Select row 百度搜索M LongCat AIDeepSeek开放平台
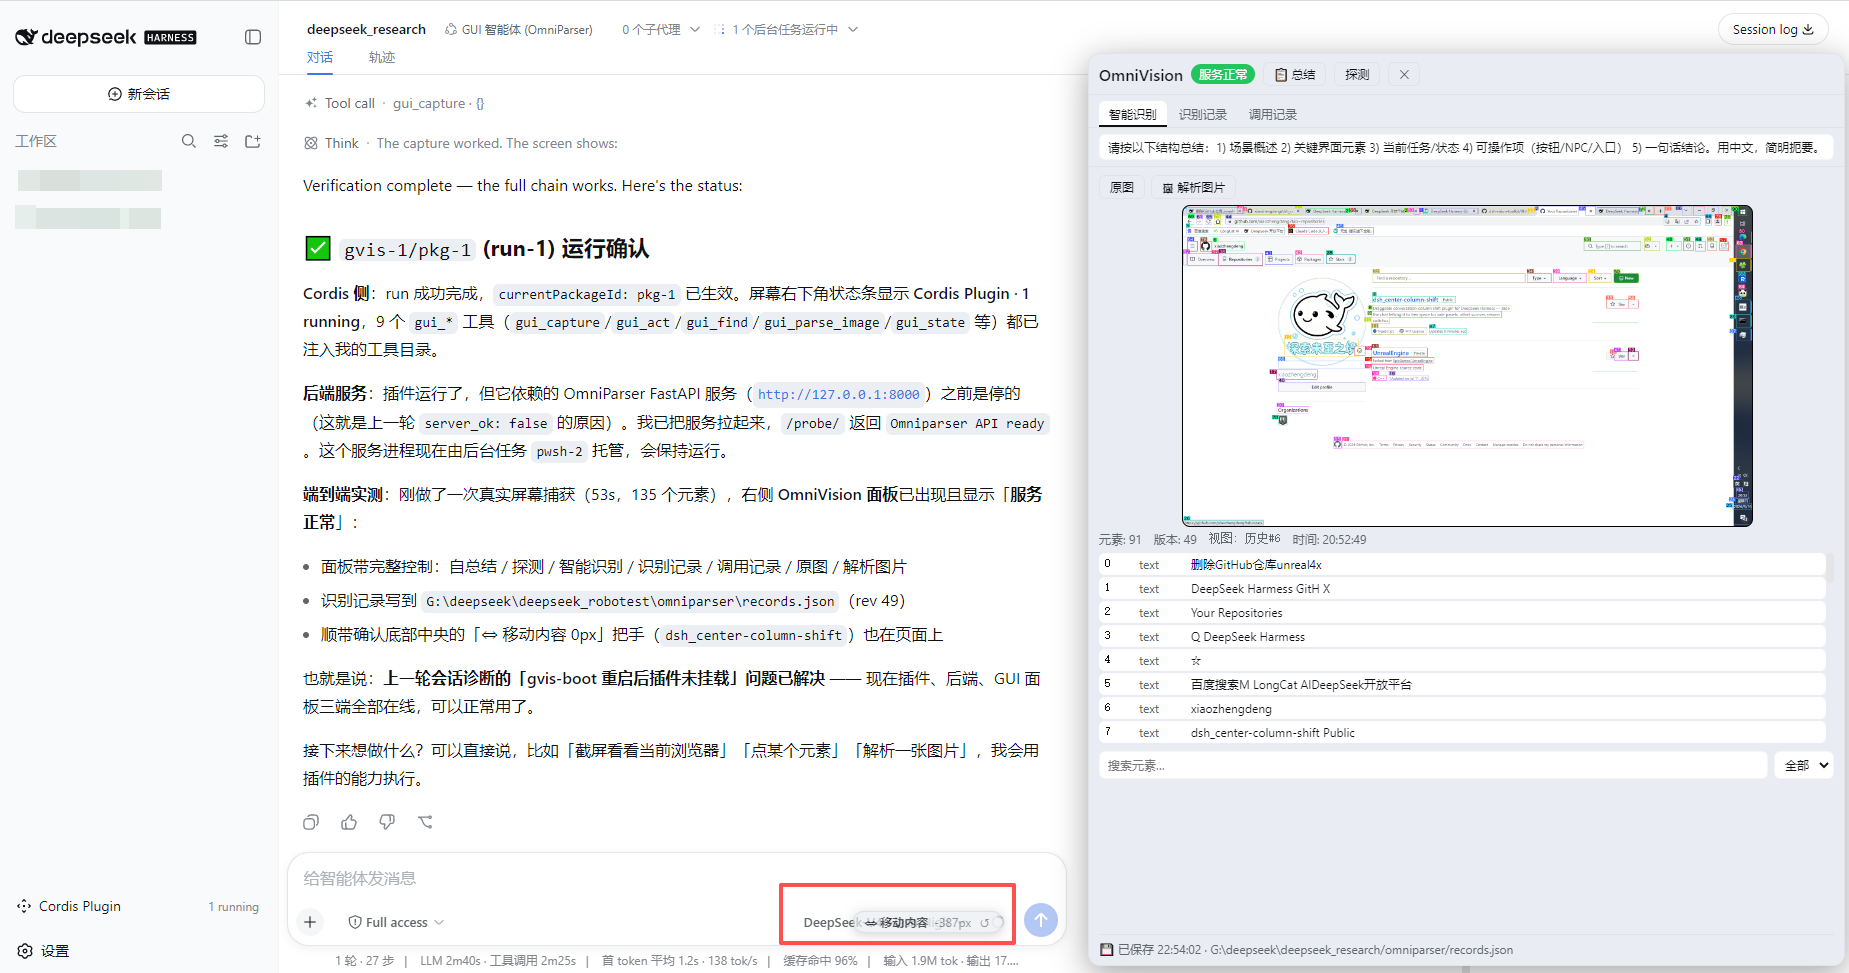This screenshot has height=973, width=1849. (1462, 685)
